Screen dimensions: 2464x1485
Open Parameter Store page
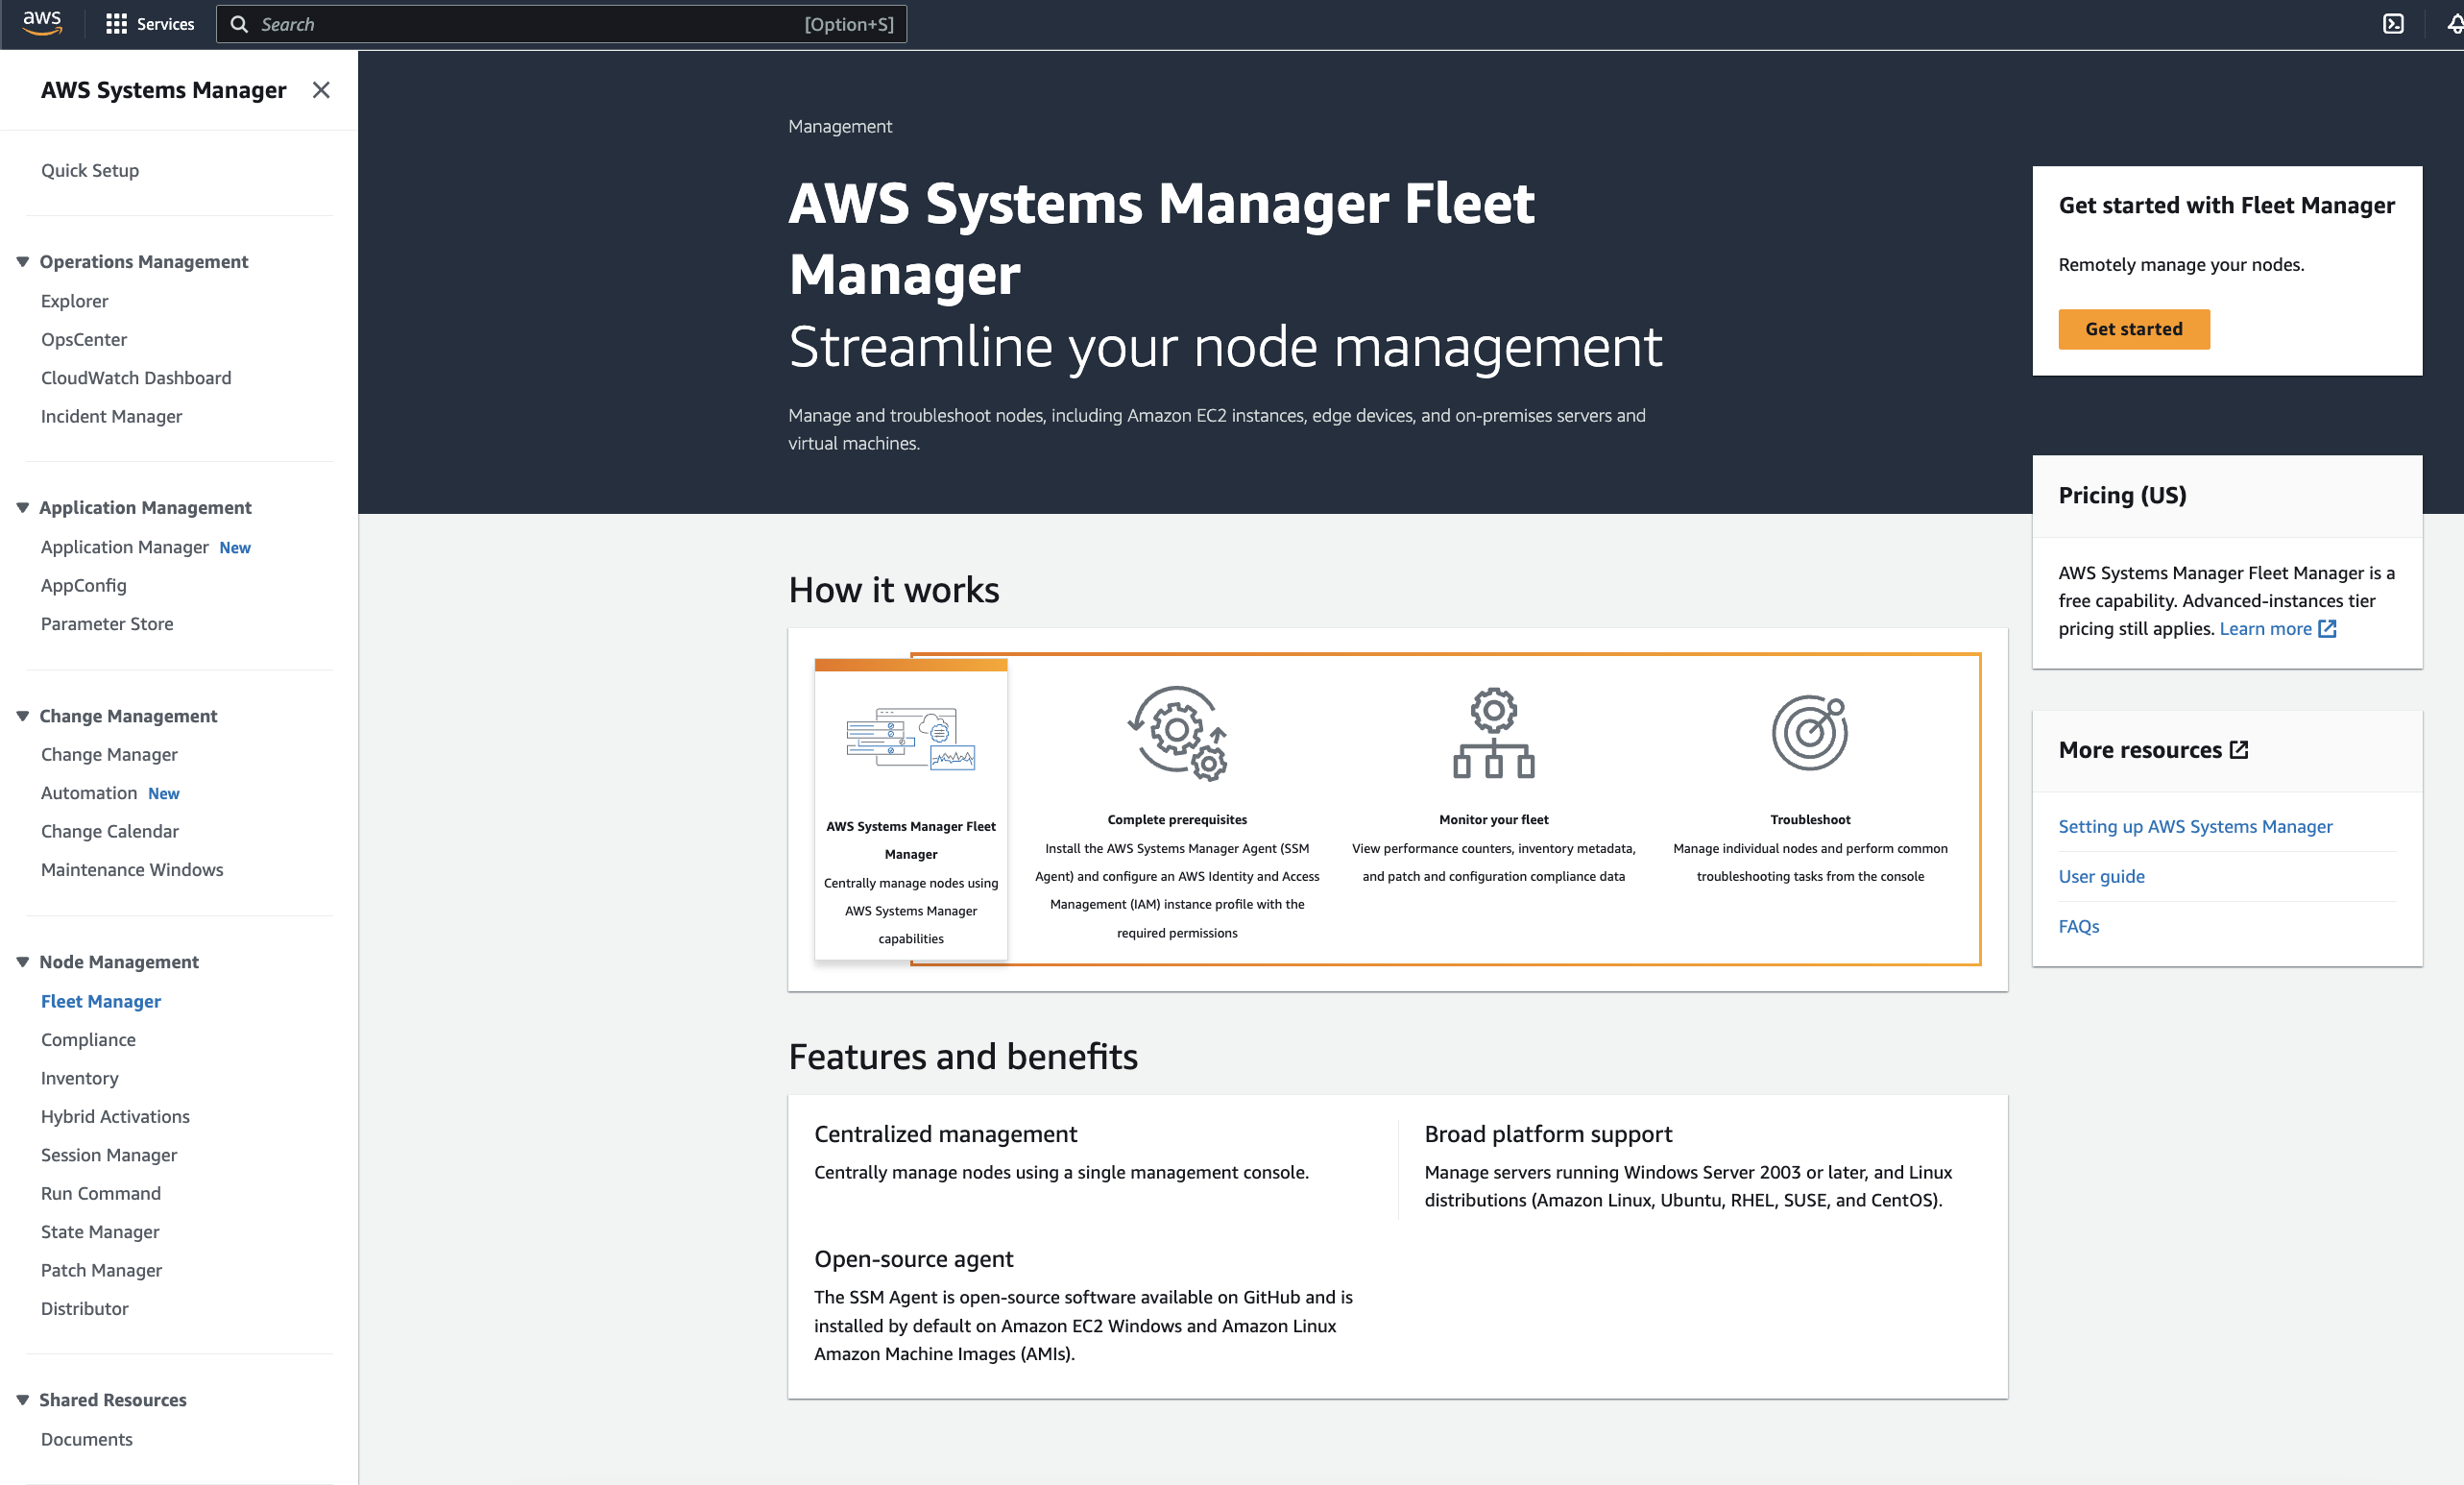coord(107,624)
